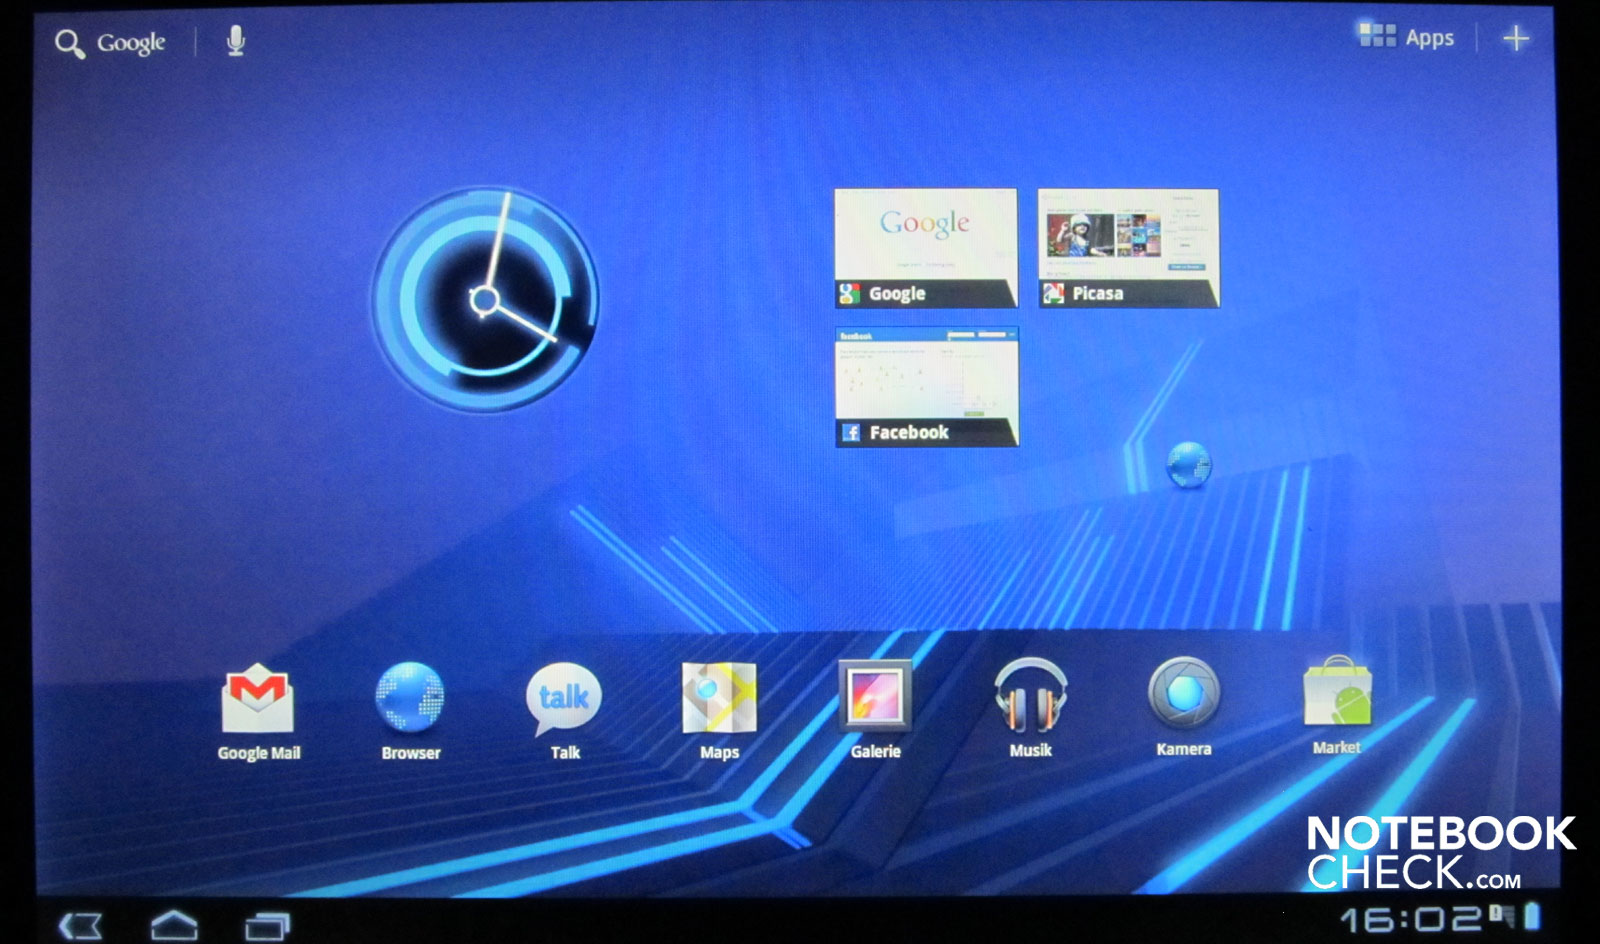Viewport: 1600px width, 944px height.
Task: Open the Google search box
Action: (x=110, y=43)
